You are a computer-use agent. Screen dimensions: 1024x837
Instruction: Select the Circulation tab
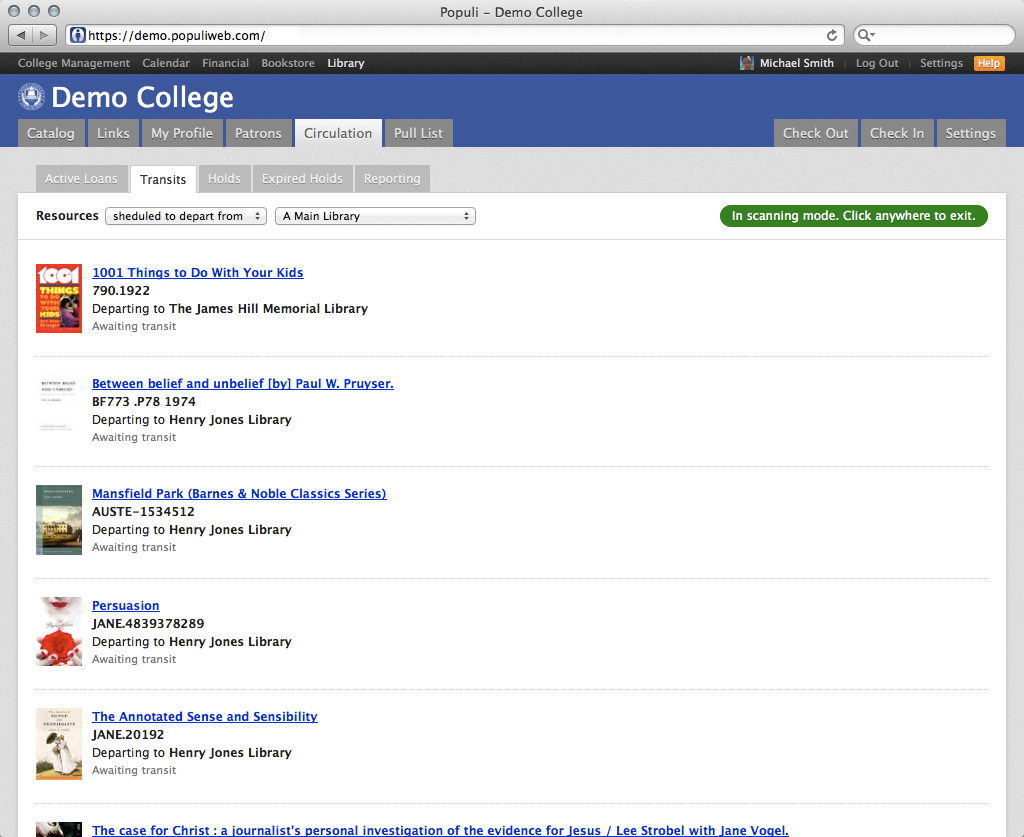tap(338, 133)
